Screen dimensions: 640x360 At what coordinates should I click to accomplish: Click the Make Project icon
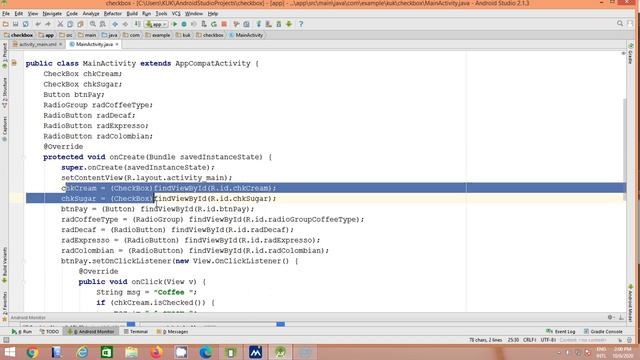point(137,24)
